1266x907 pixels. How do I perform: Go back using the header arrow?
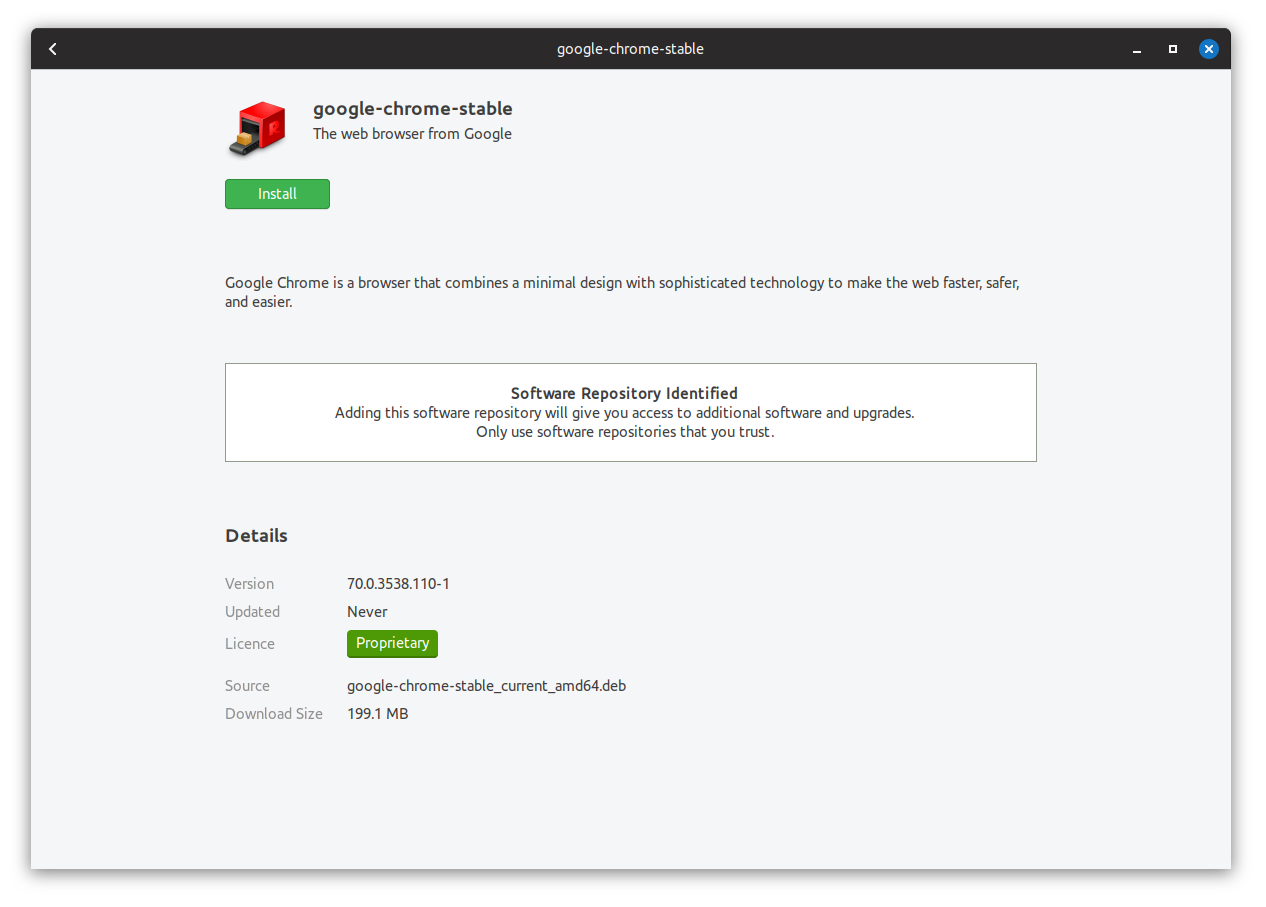[x=53, y=49]
